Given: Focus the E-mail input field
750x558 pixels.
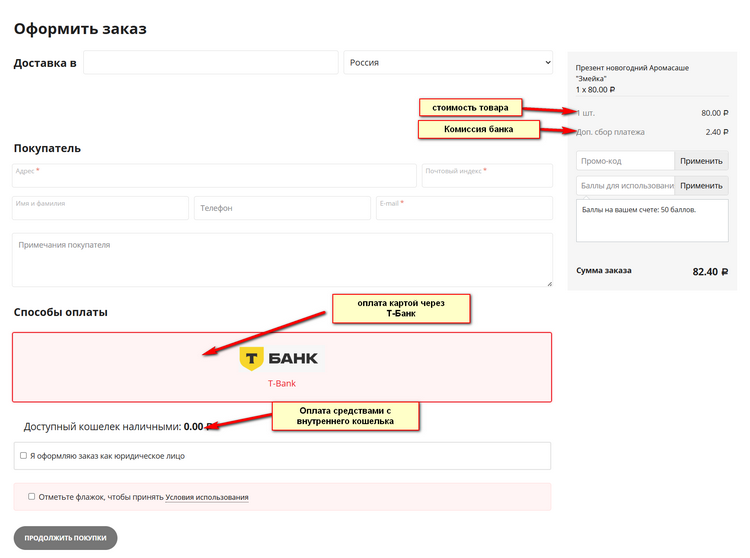Looking at the screenshot, I should pyautogui.click(x=464, y=209).
